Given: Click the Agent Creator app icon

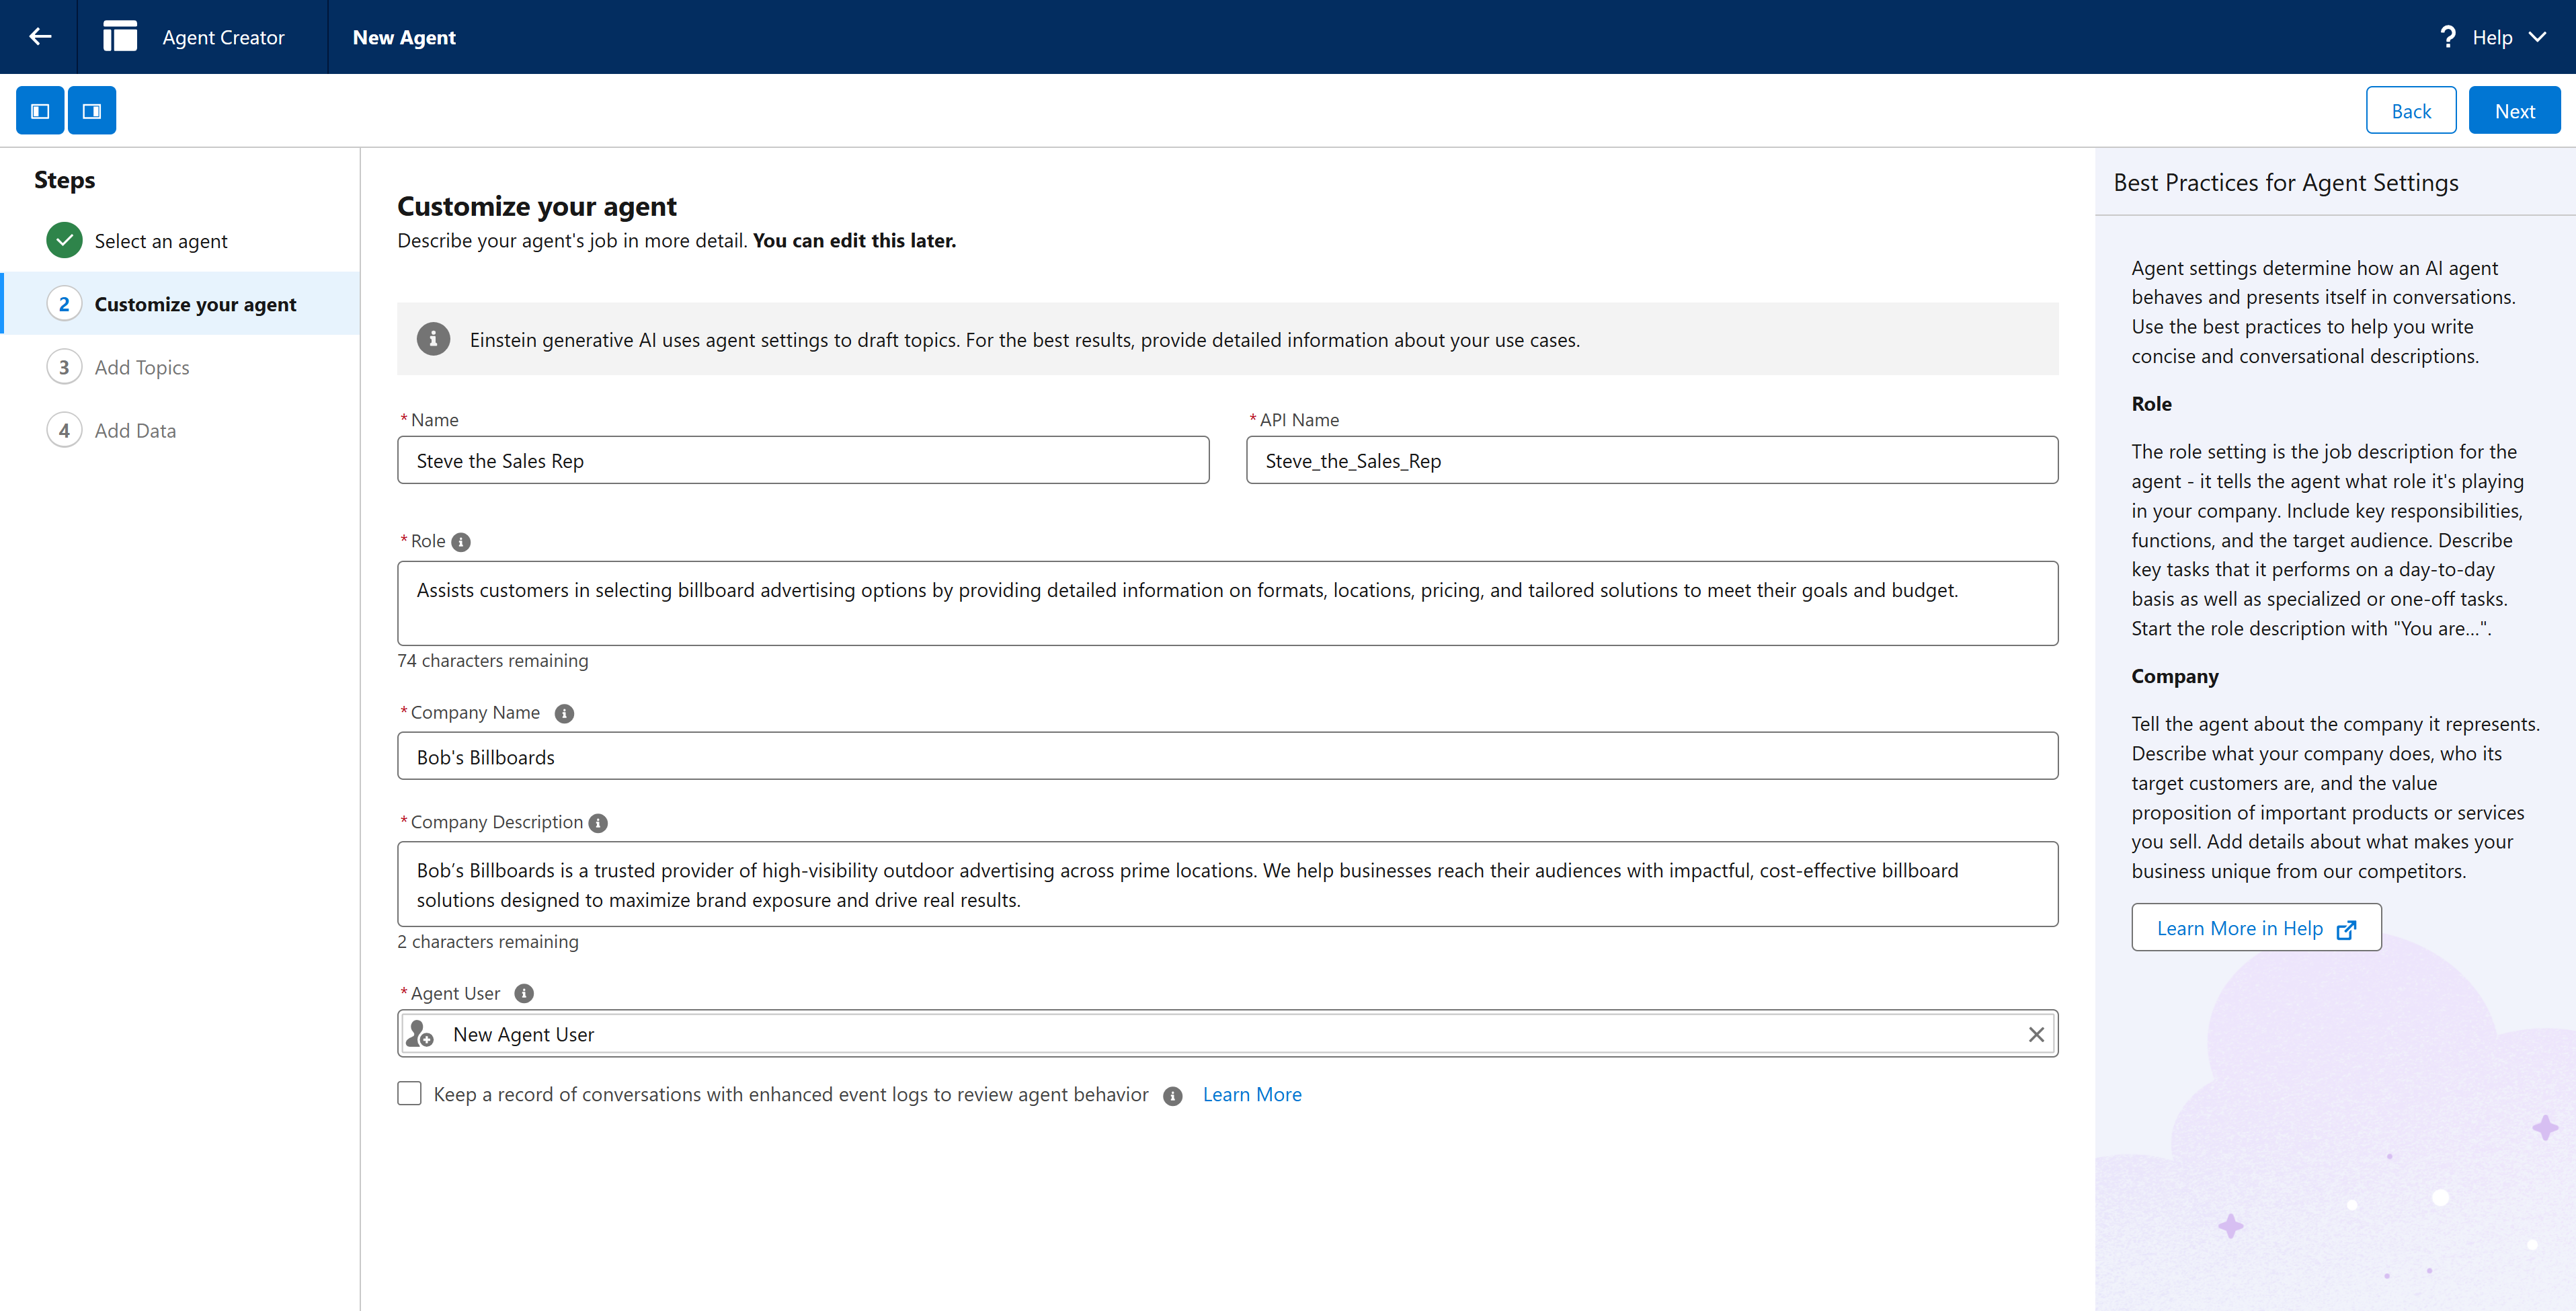Looking at the screenshot, I should (120, 37).
